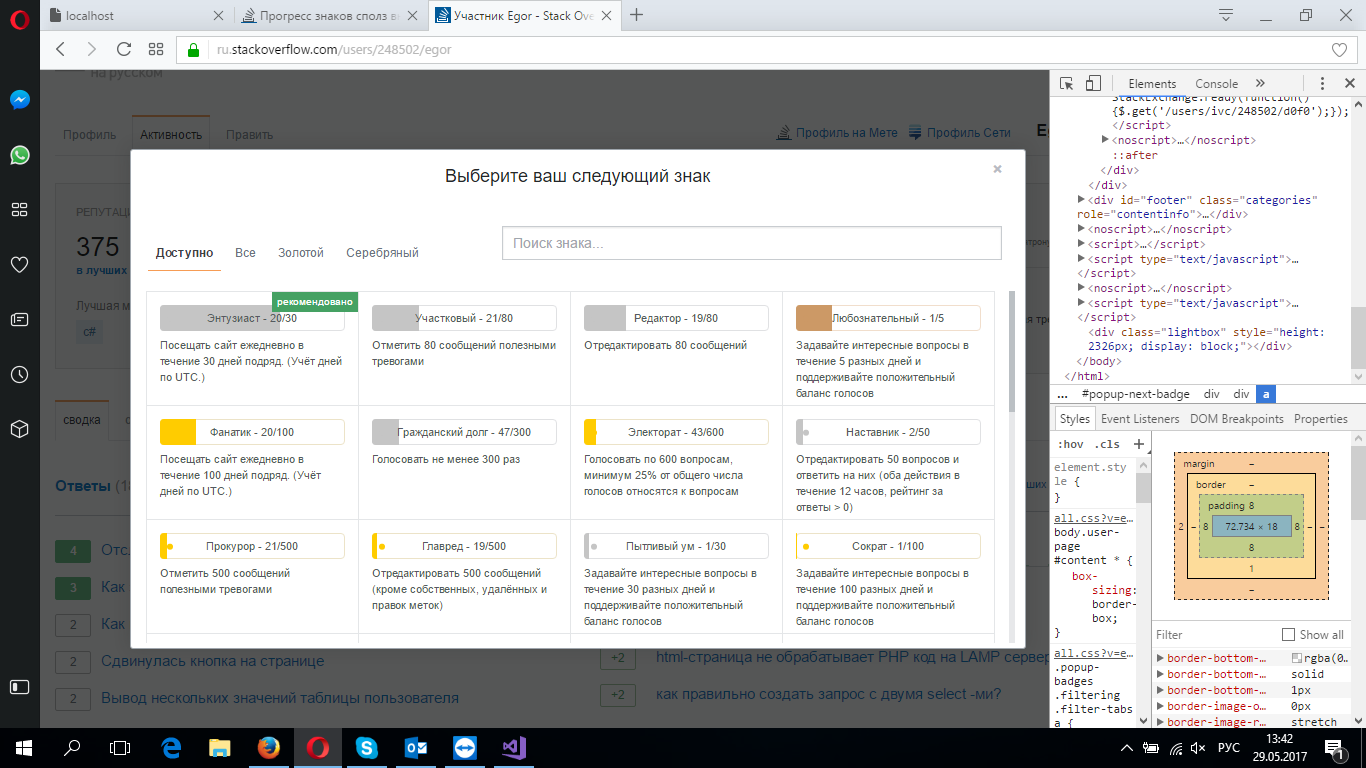Close the badge selection dialog with ×

point(997,170)
